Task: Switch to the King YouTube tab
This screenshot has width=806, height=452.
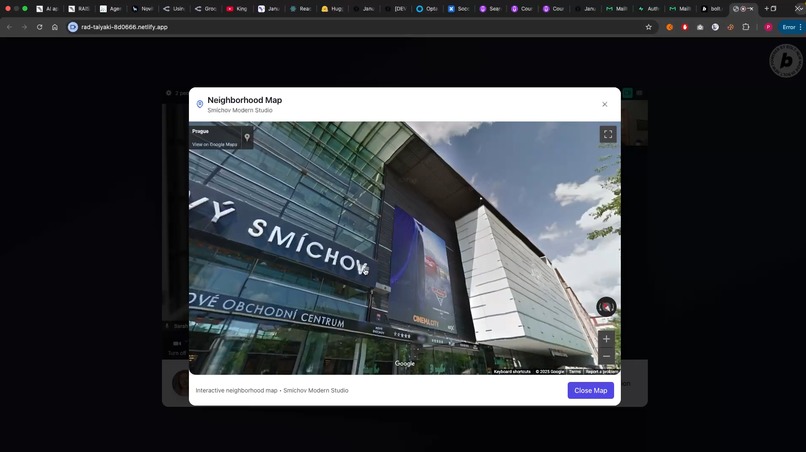Action: coord(237,9)
